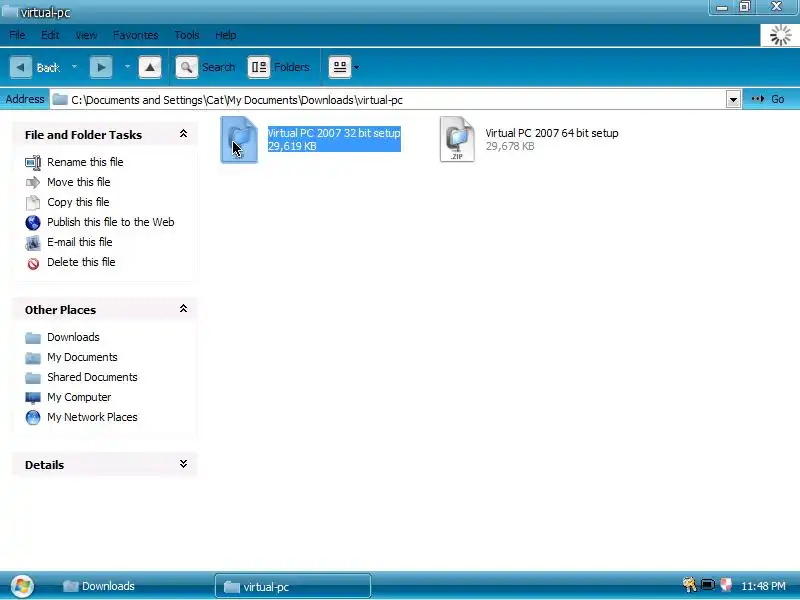Open the View menu
Image resolution: width=800 pixels, height=600 pixels.
(x=86, y=35)
